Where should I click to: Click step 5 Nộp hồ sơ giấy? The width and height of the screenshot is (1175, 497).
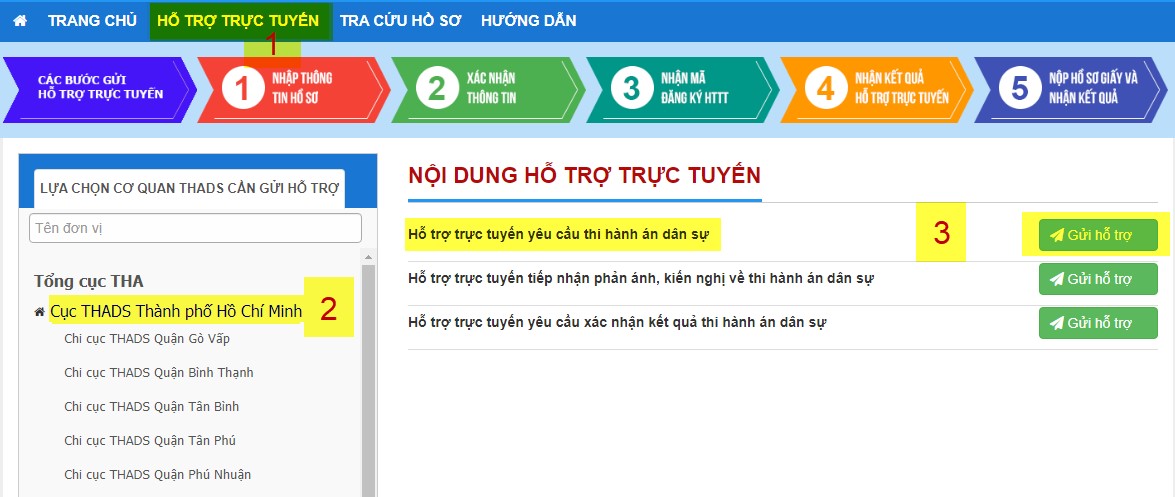(x=1067, y=89)
